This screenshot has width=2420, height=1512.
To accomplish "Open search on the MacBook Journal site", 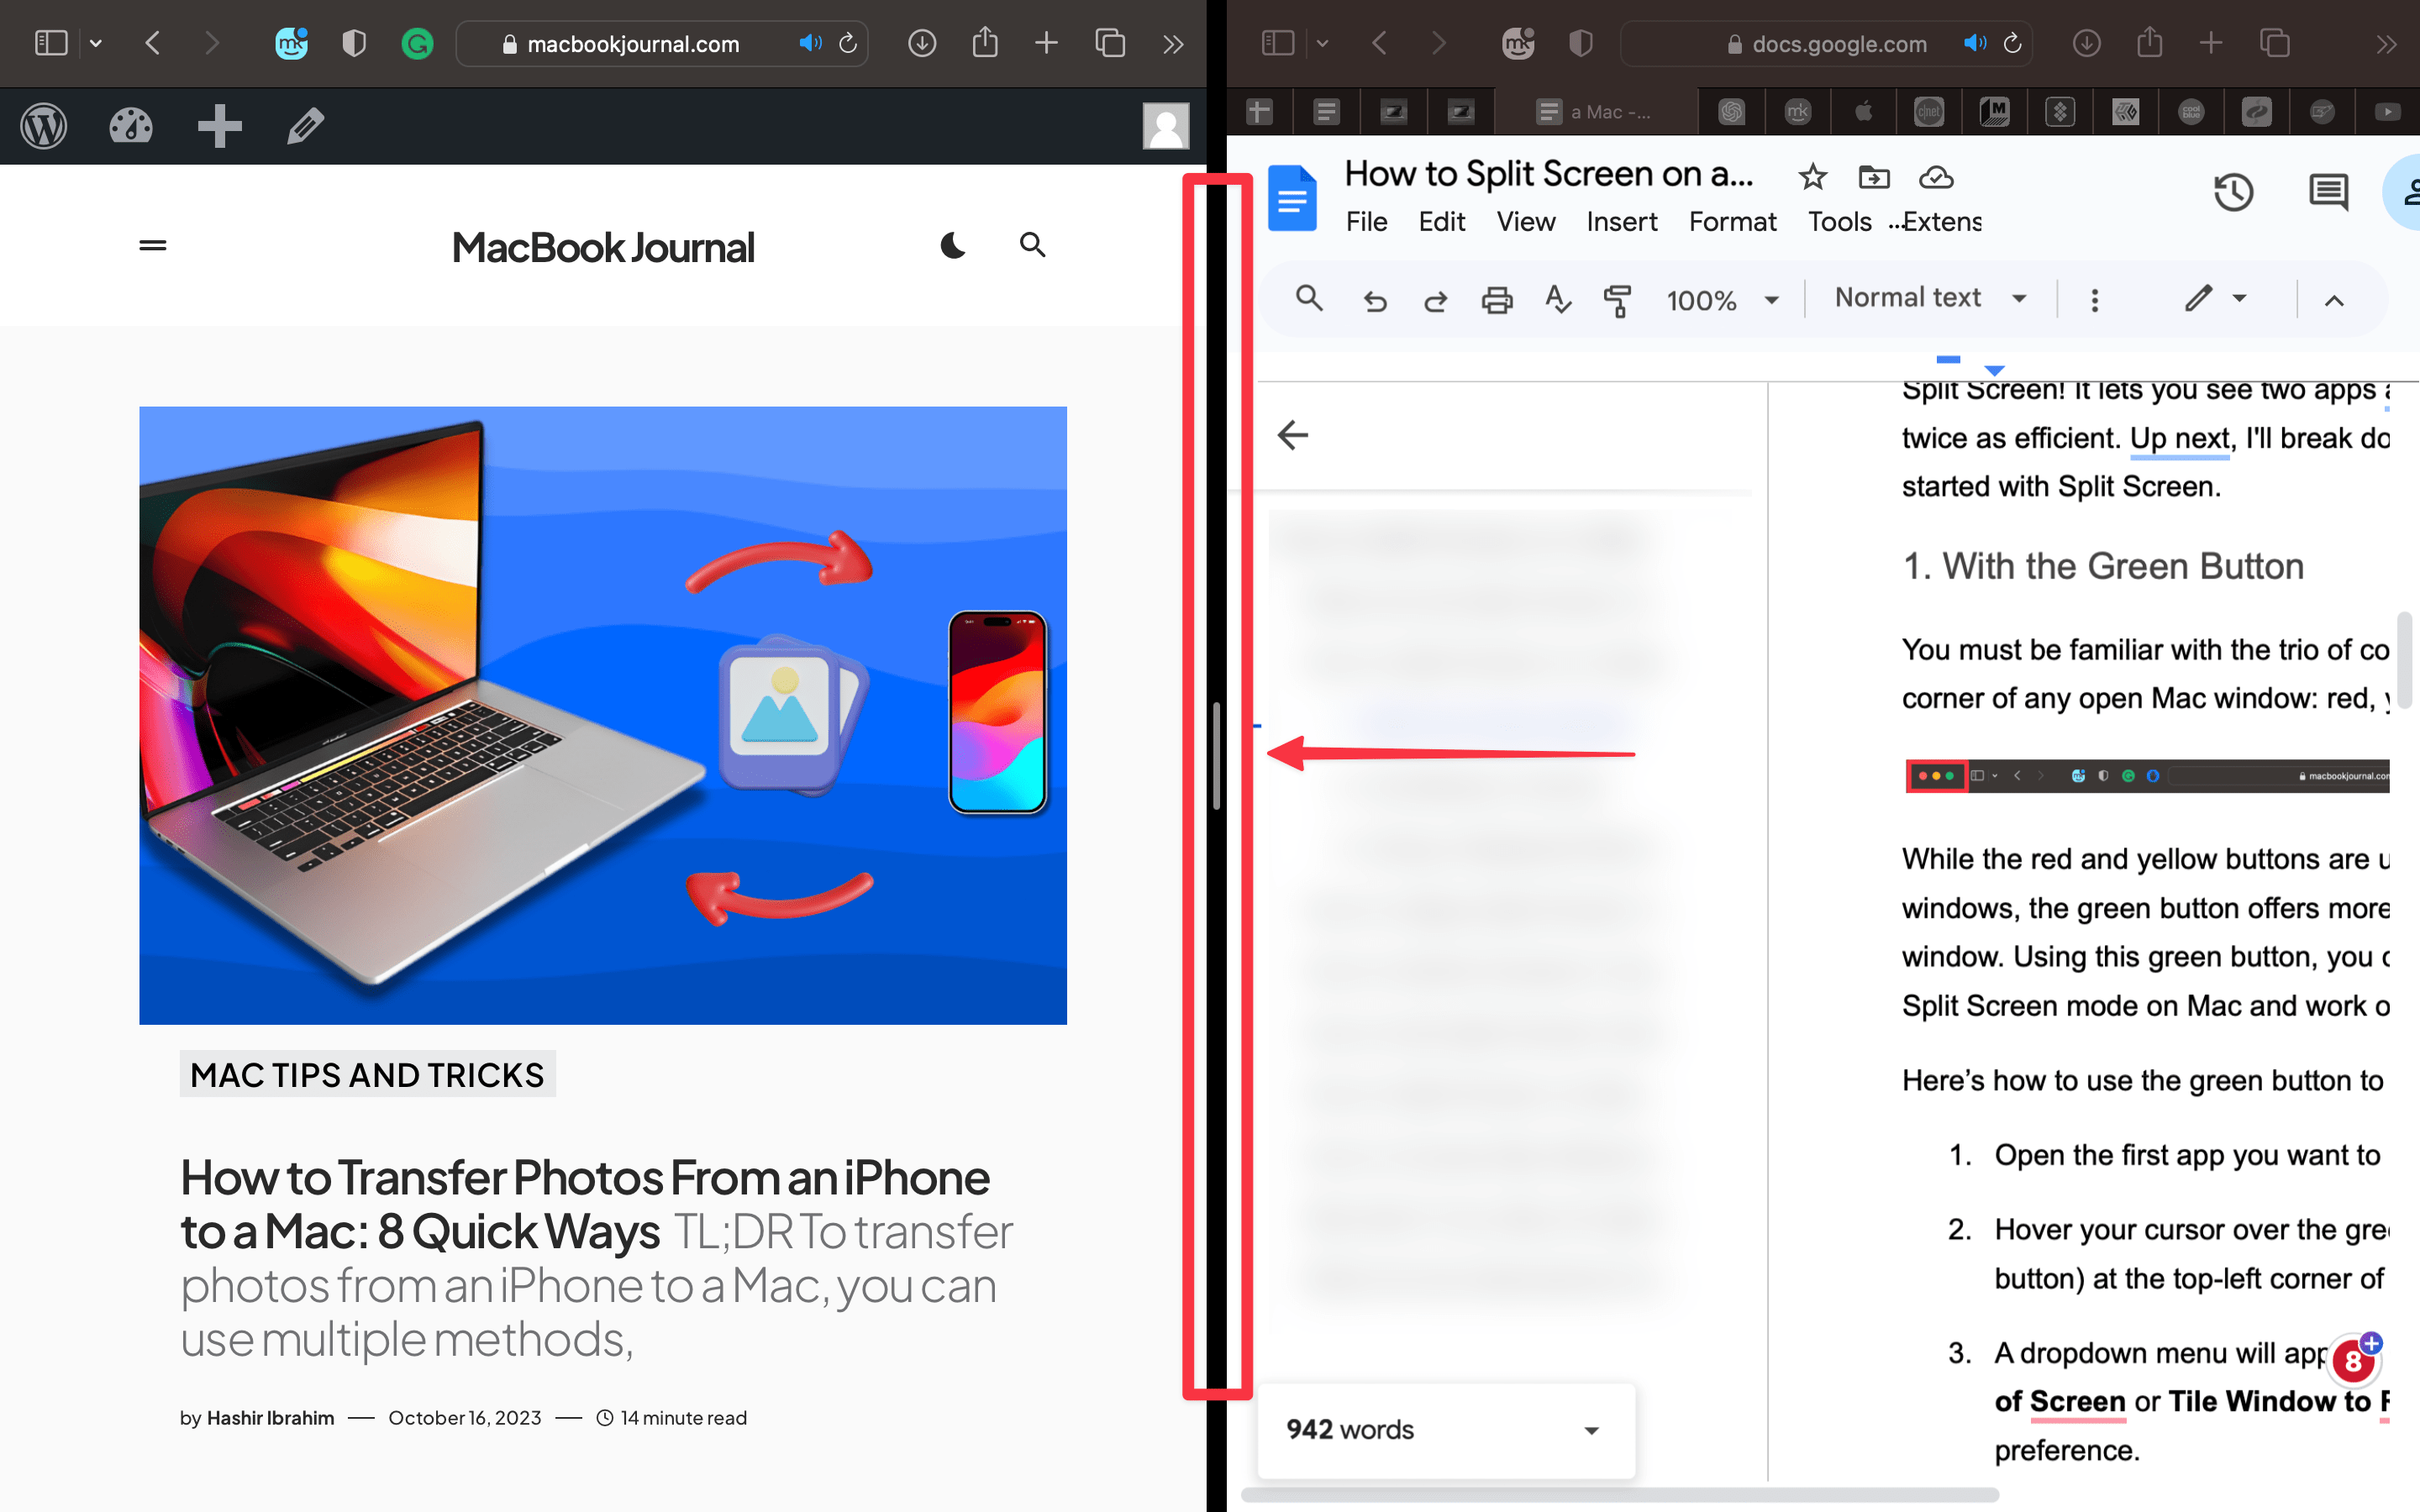I will pos(1032,245).
